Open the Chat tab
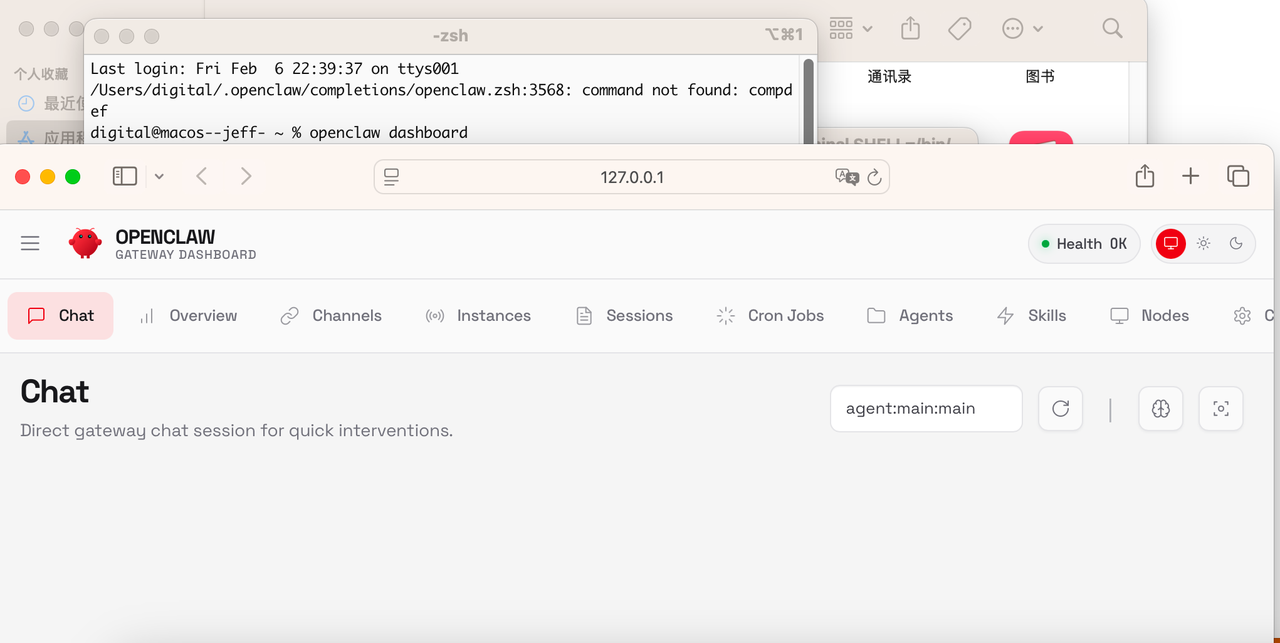Viewport: 1280px width, 643px height. [x=60, y=316]
